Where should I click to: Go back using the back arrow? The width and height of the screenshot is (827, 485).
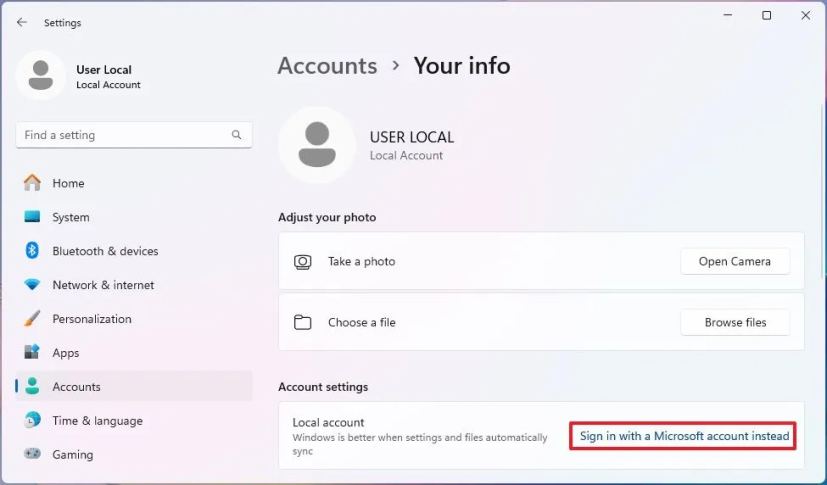tap(22, 22)
